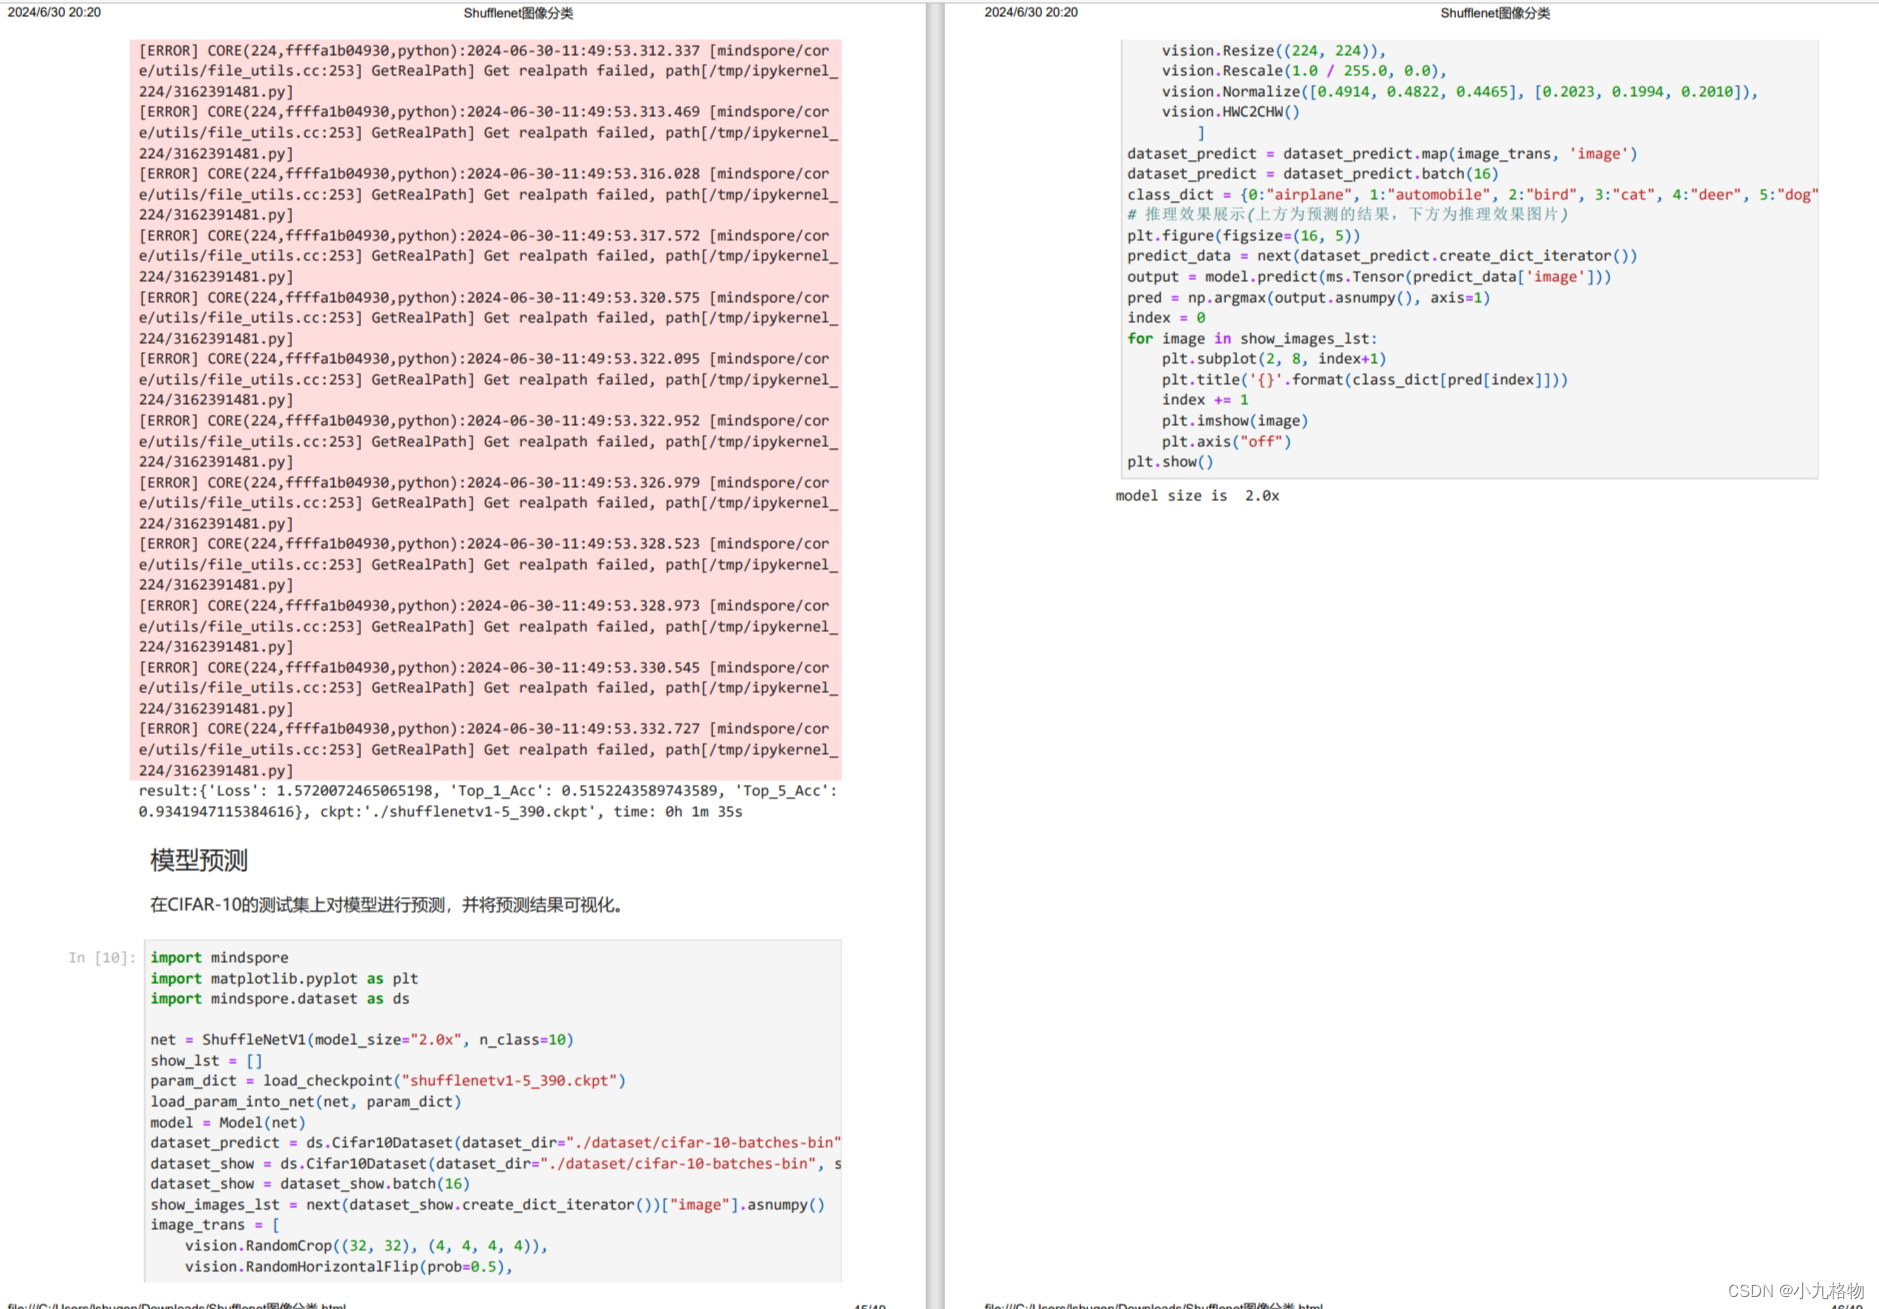Click the vision.Normalize line

1459,92
